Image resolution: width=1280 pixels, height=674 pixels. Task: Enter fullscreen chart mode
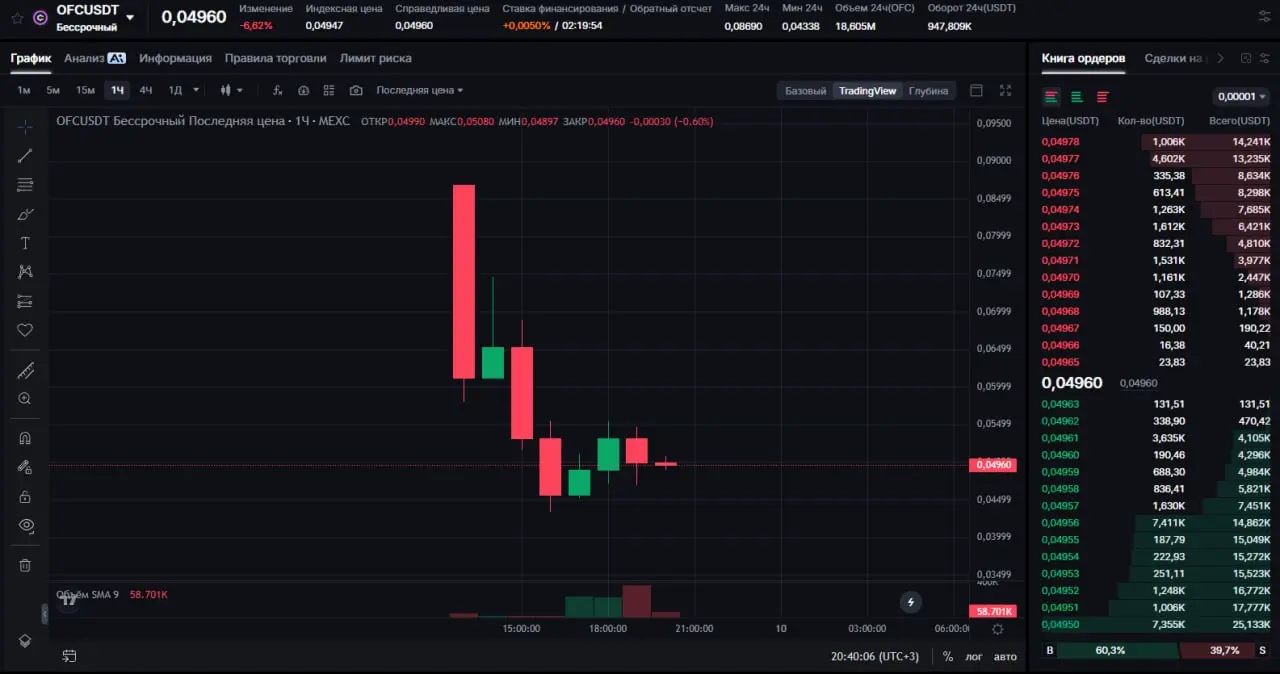point(1005,90)
